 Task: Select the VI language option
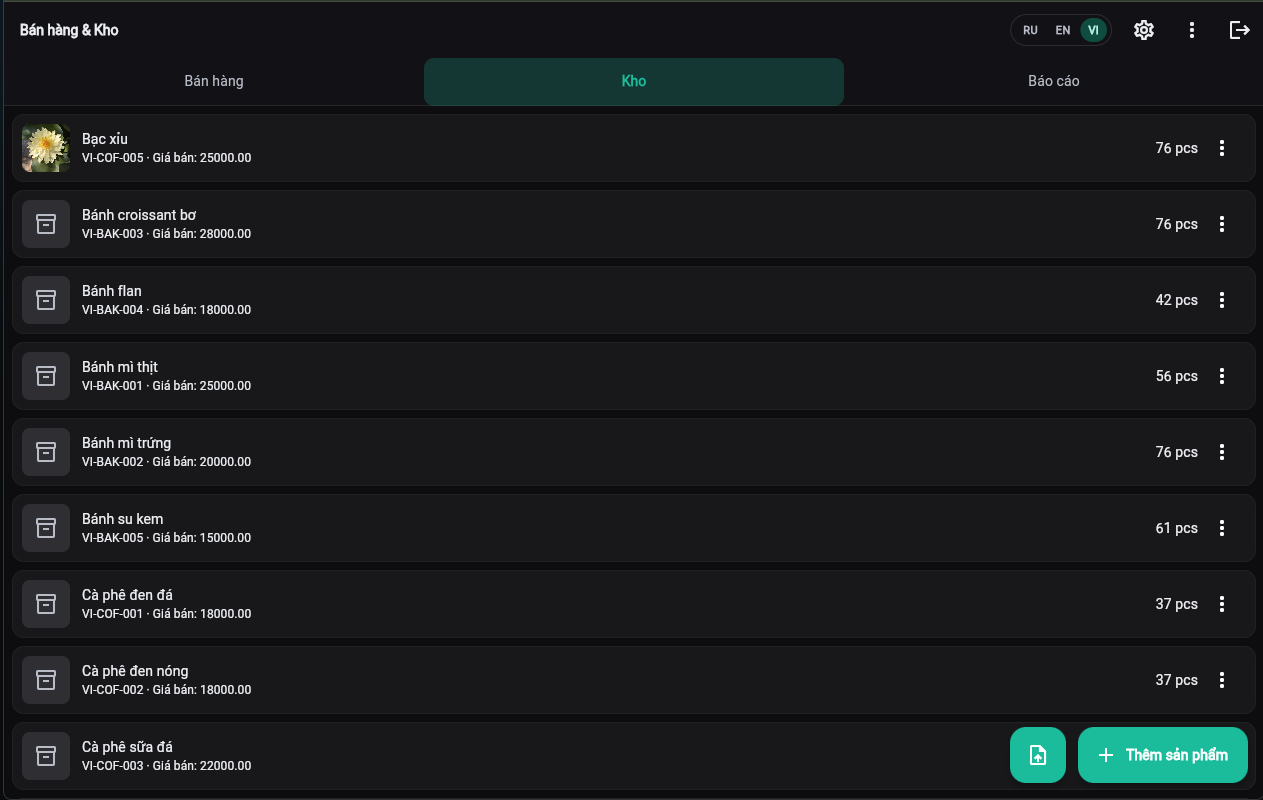(x=1093, y=30)
